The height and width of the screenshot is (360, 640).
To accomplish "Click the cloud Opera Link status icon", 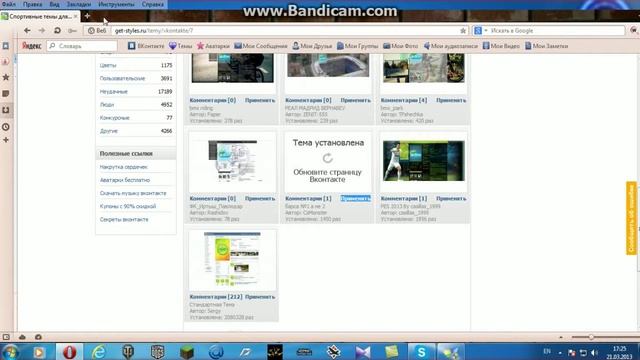I will [x=22, y=337].
